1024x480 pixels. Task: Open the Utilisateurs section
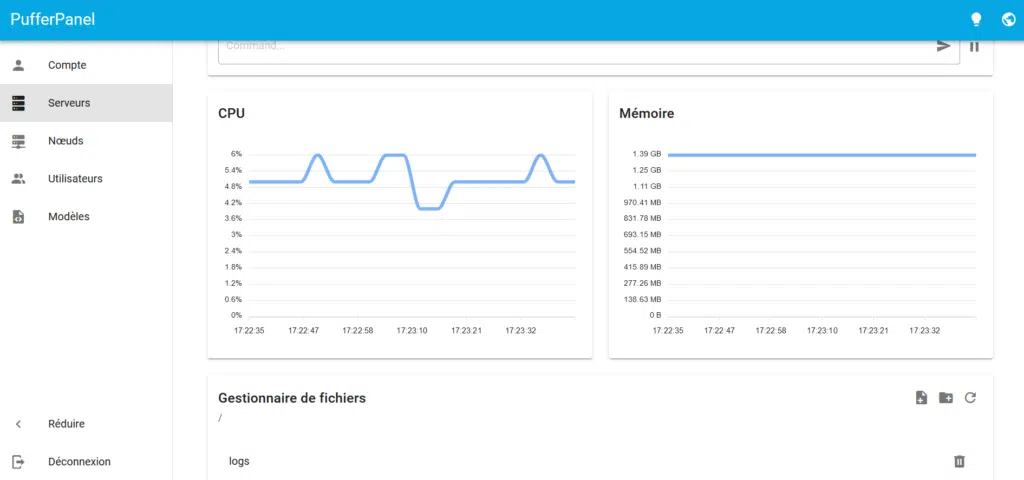click(86, 179)
